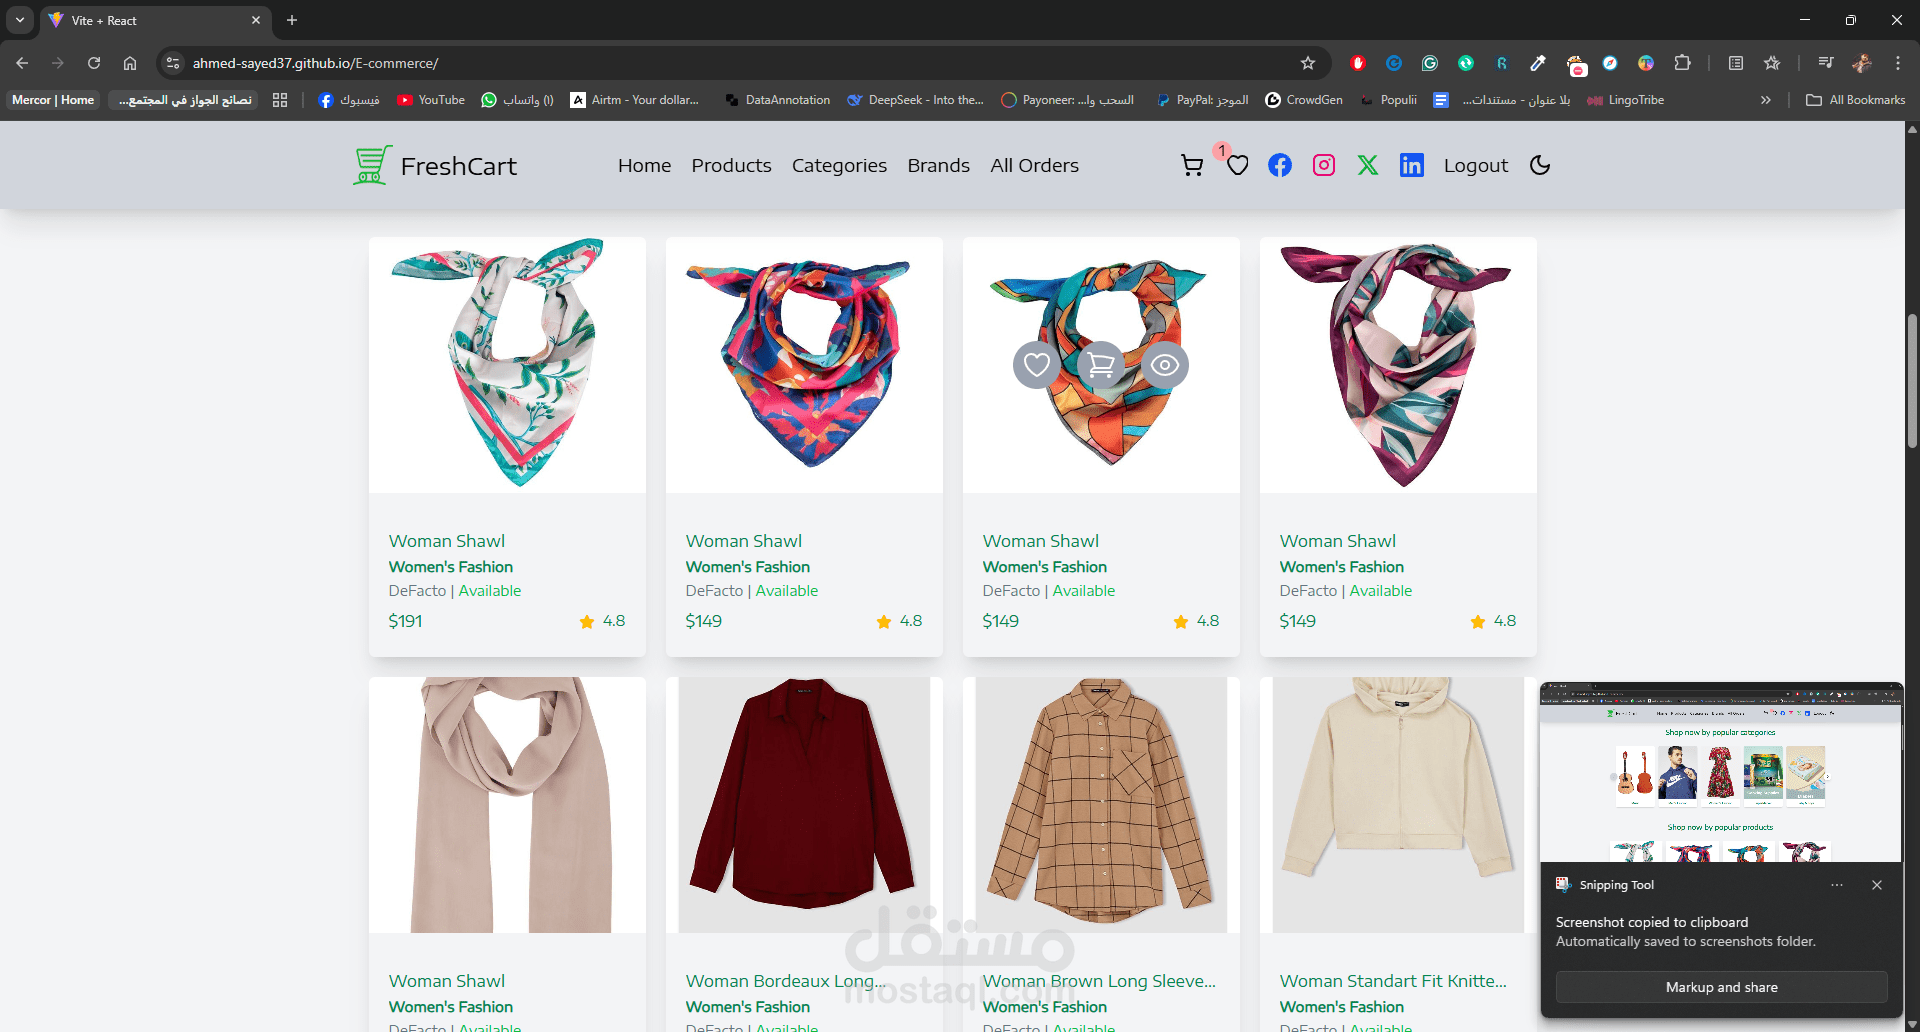Click the Woman Bordeaux Long... title
The width and height of the screenshot is (1920, 1032).
click(x=785, y=981)
